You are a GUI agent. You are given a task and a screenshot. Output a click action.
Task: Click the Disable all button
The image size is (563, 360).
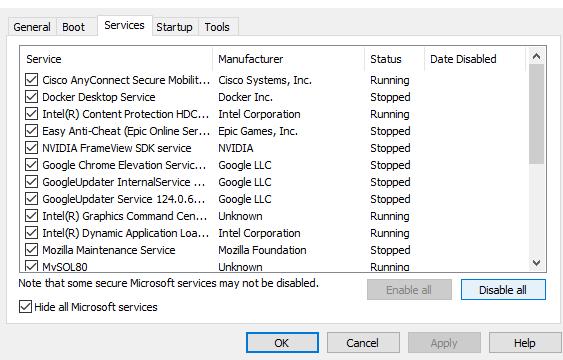pos(503,290)
